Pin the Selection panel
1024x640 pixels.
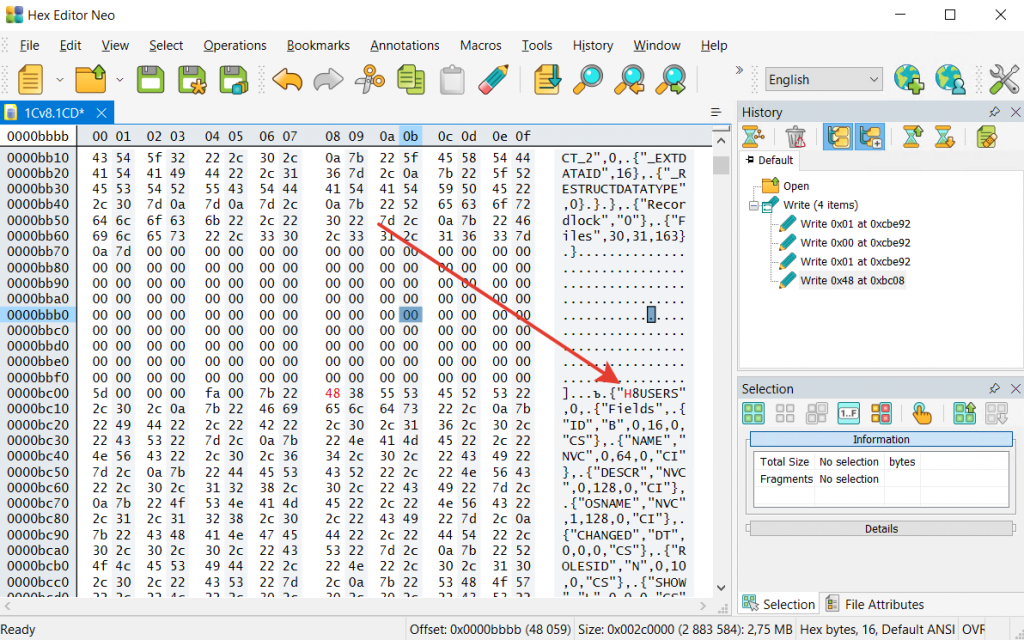click(995, 389)
